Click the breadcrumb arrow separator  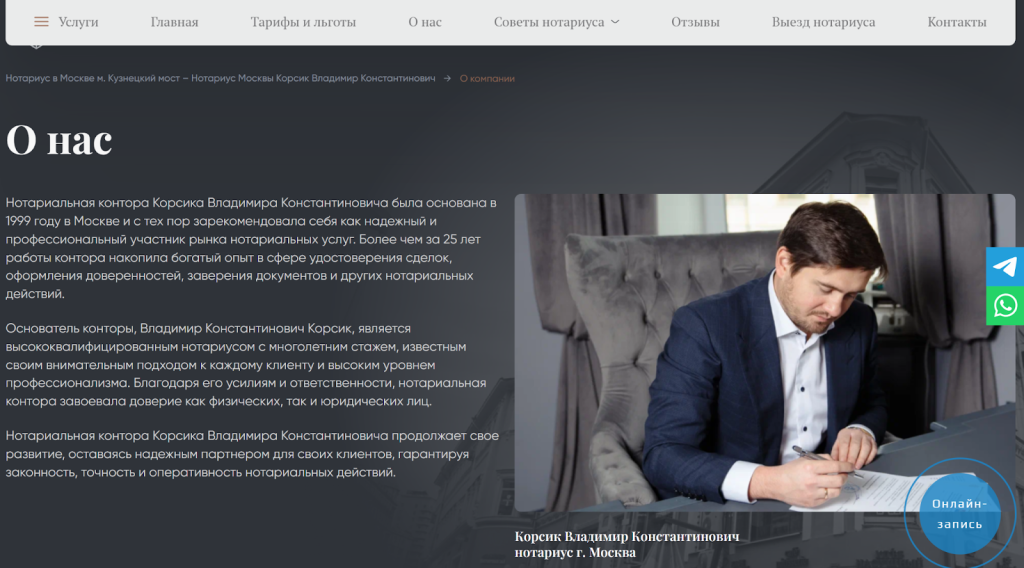(x=447, y=78)
